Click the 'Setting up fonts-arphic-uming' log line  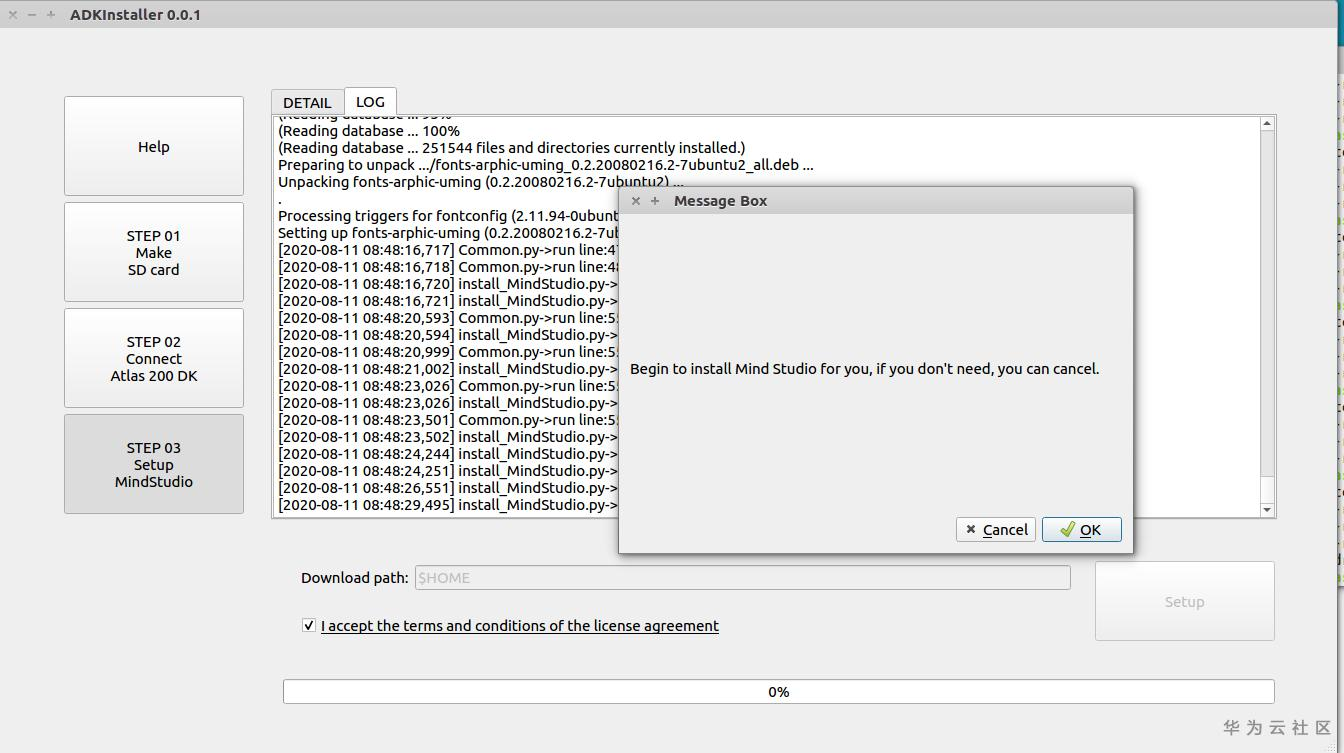point(448,233)
